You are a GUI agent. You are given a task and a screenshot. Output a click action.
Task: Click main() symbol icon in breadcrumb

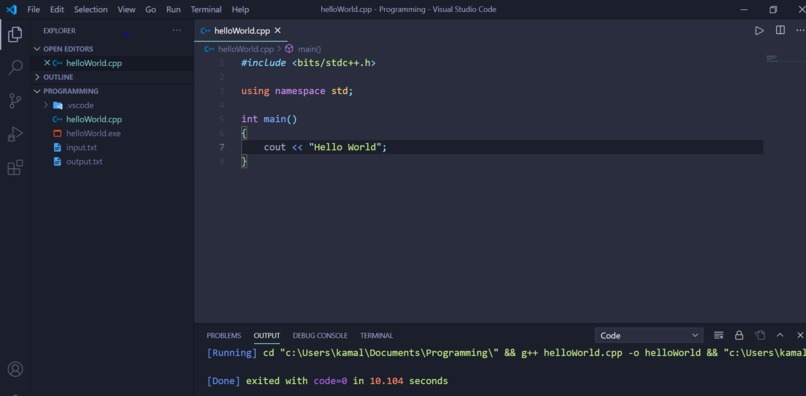coord(289,49)
